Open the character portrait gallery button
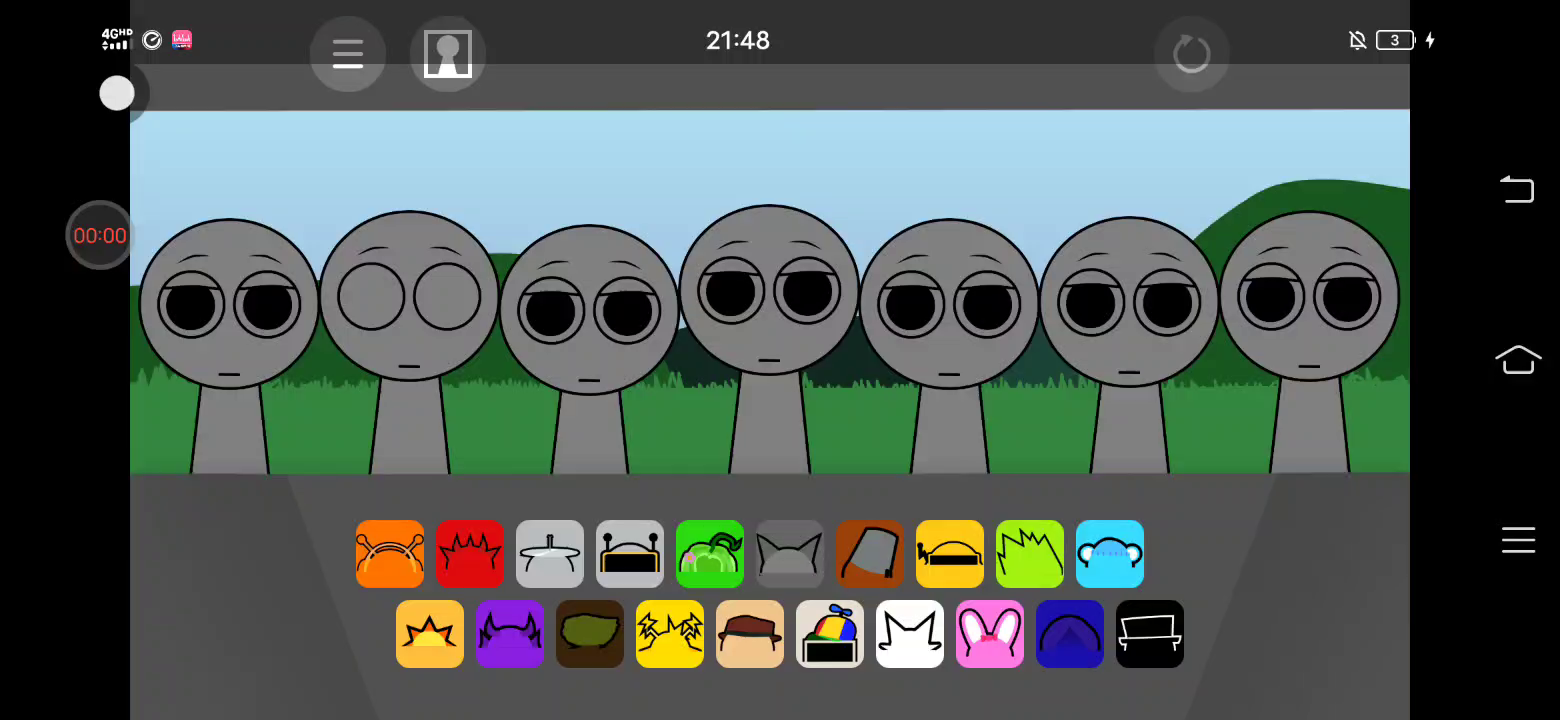This screenshot has height=720, width=1560. click(x=448, y=54)
